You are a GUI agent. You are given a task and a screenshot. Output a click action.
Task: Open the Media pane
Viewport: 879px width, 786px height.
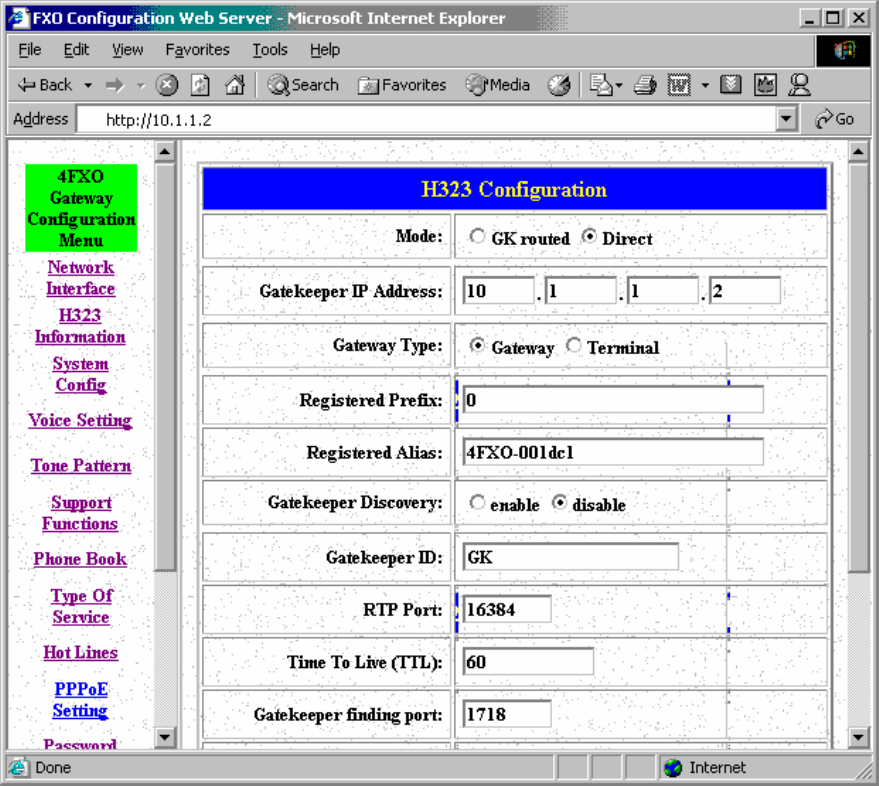click(498, 86)
